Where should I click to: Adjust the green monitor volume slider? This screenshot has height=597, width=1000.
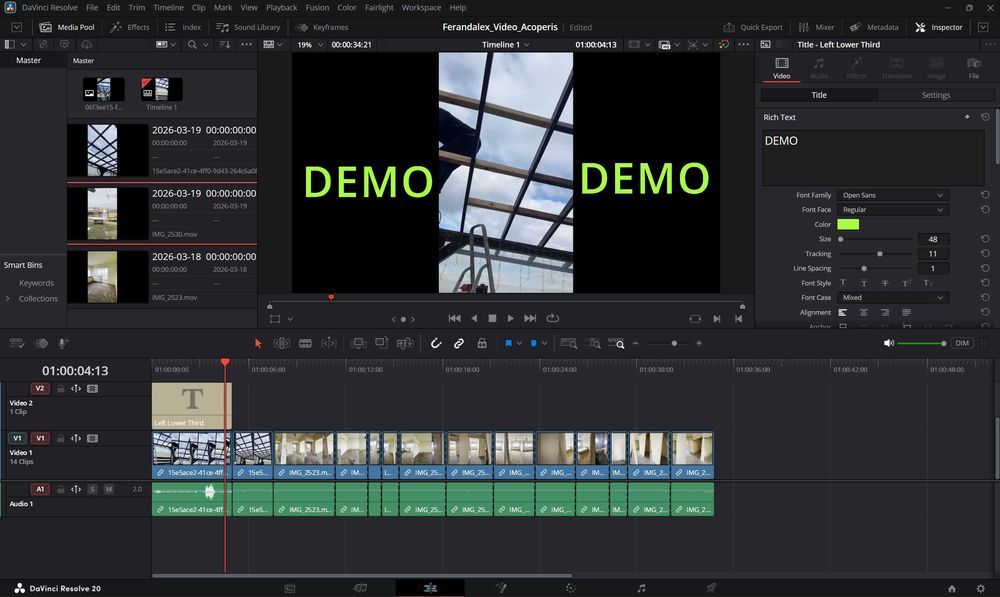pyautogui.click(x=922, y=343)
